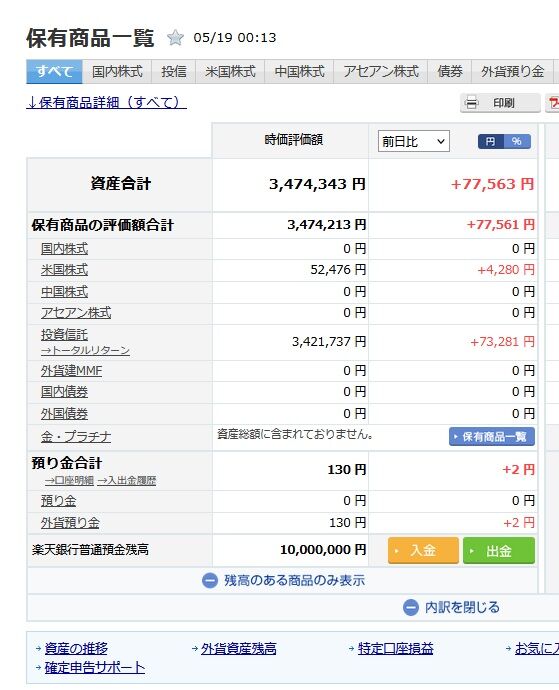The width and height of the screenshot is (559, 690).
Task: Open the 金・プラチナ link
Action: click(x=76, y=437)
